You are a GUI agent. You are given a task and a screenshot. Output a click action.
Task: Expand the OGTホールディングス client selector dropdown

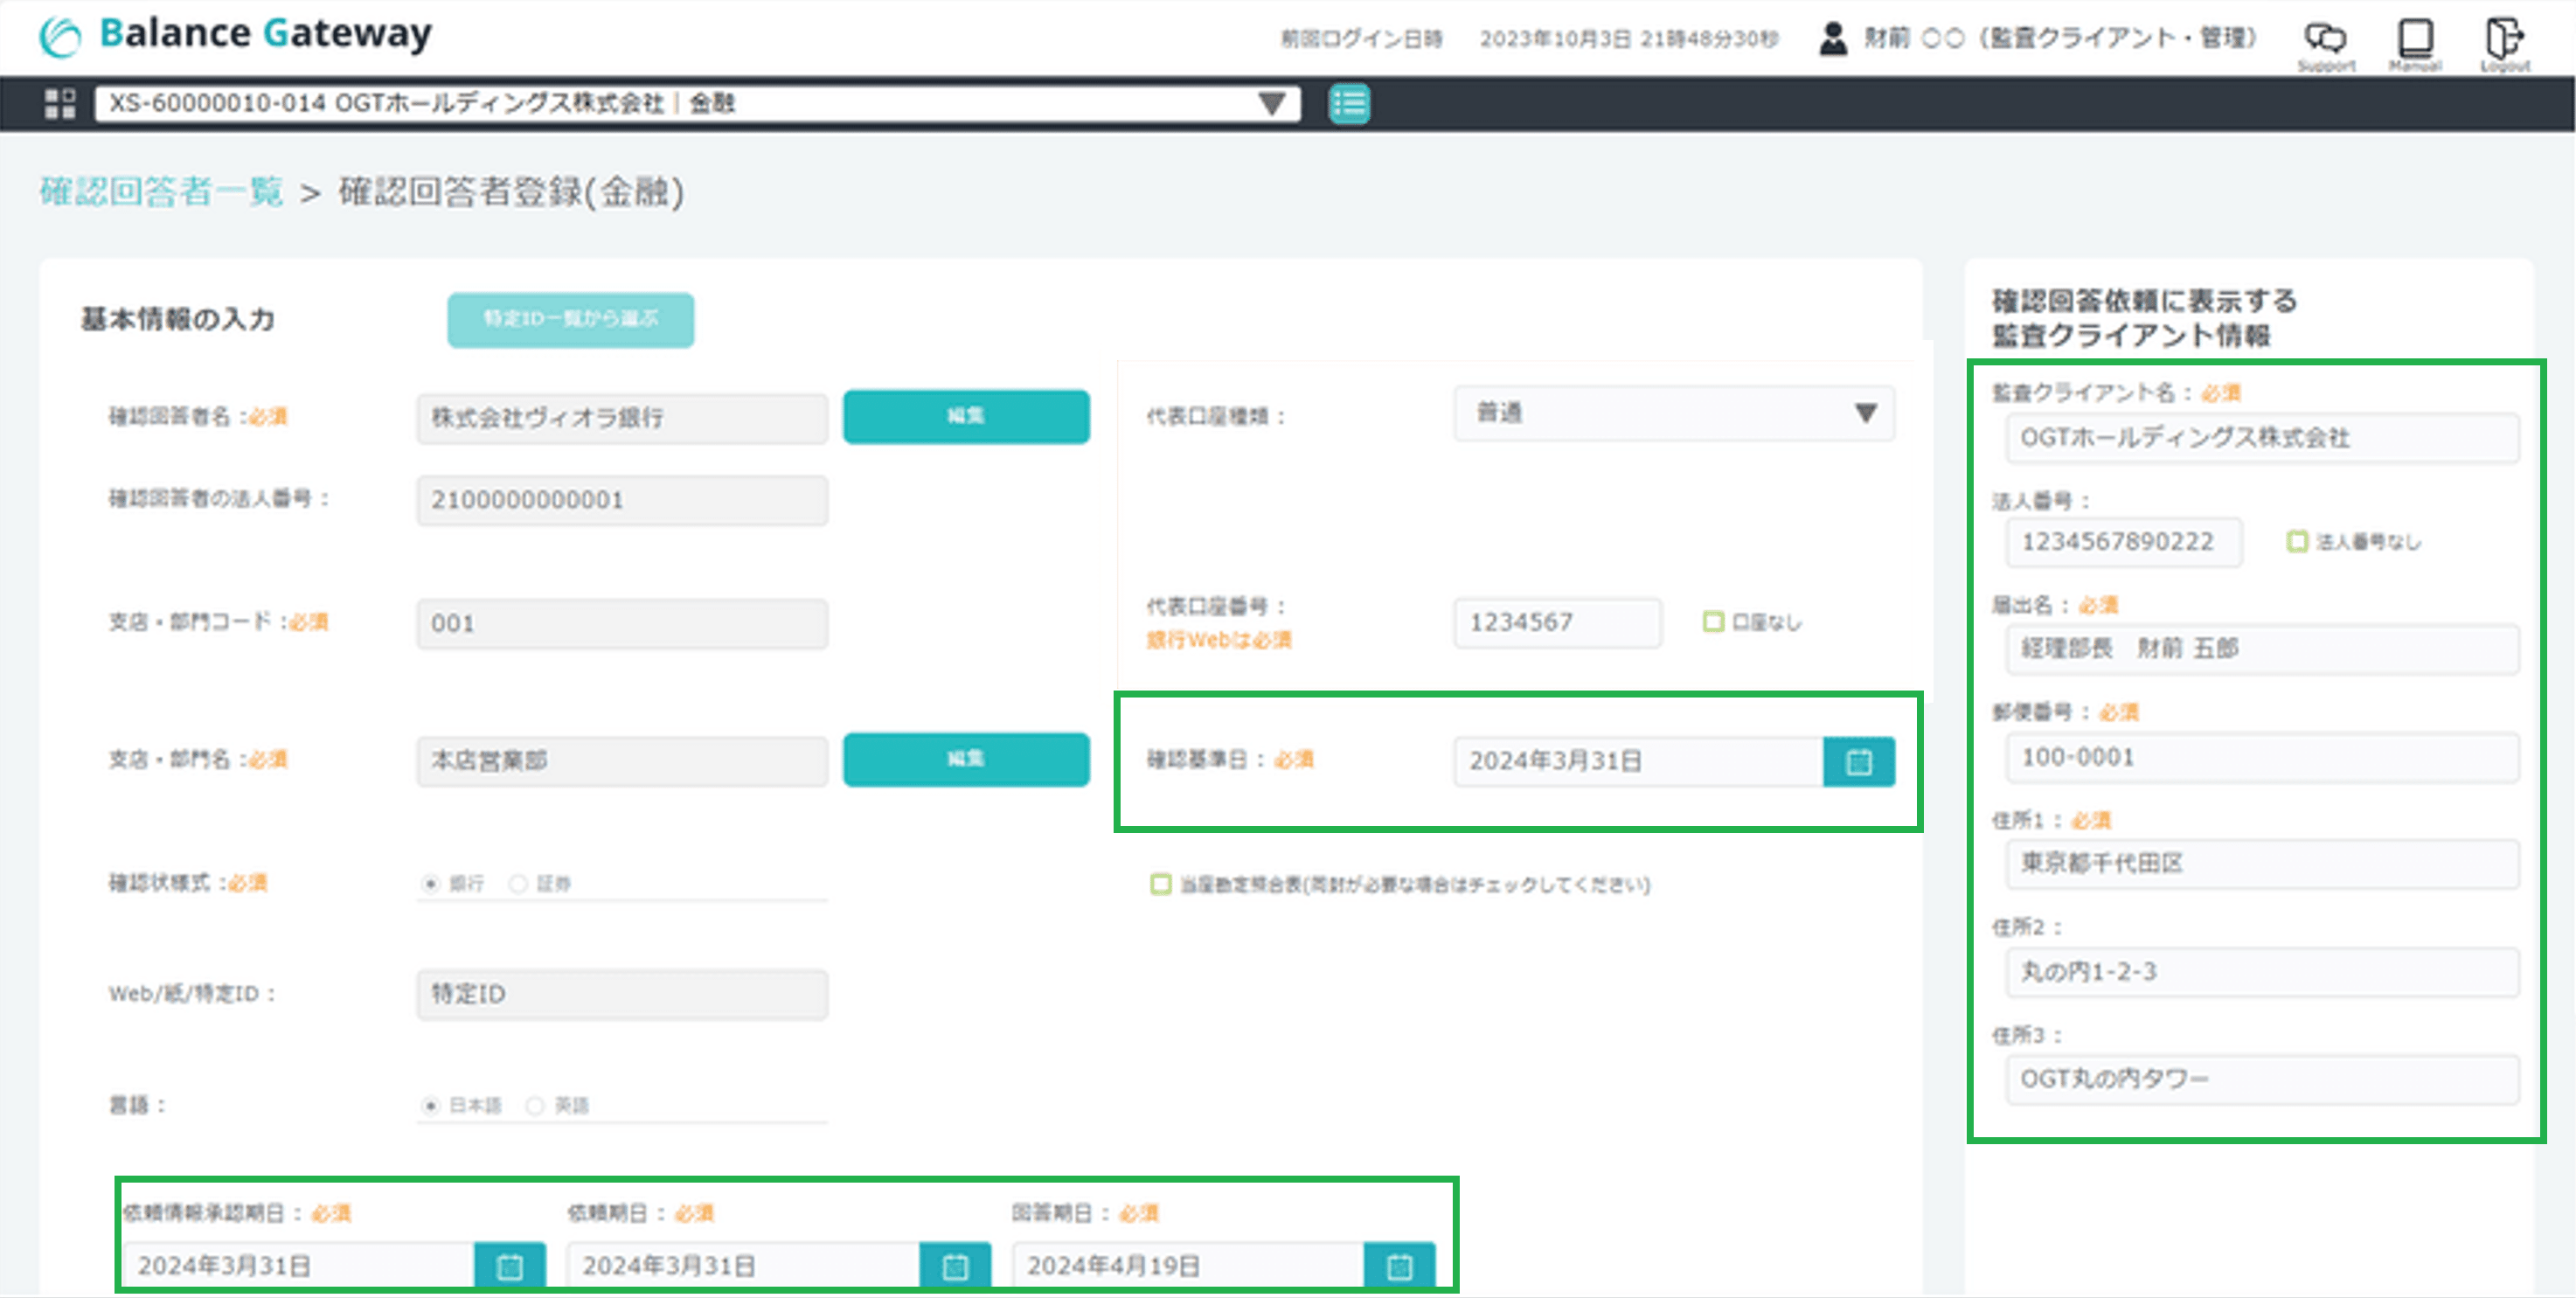coord(1271,103)
